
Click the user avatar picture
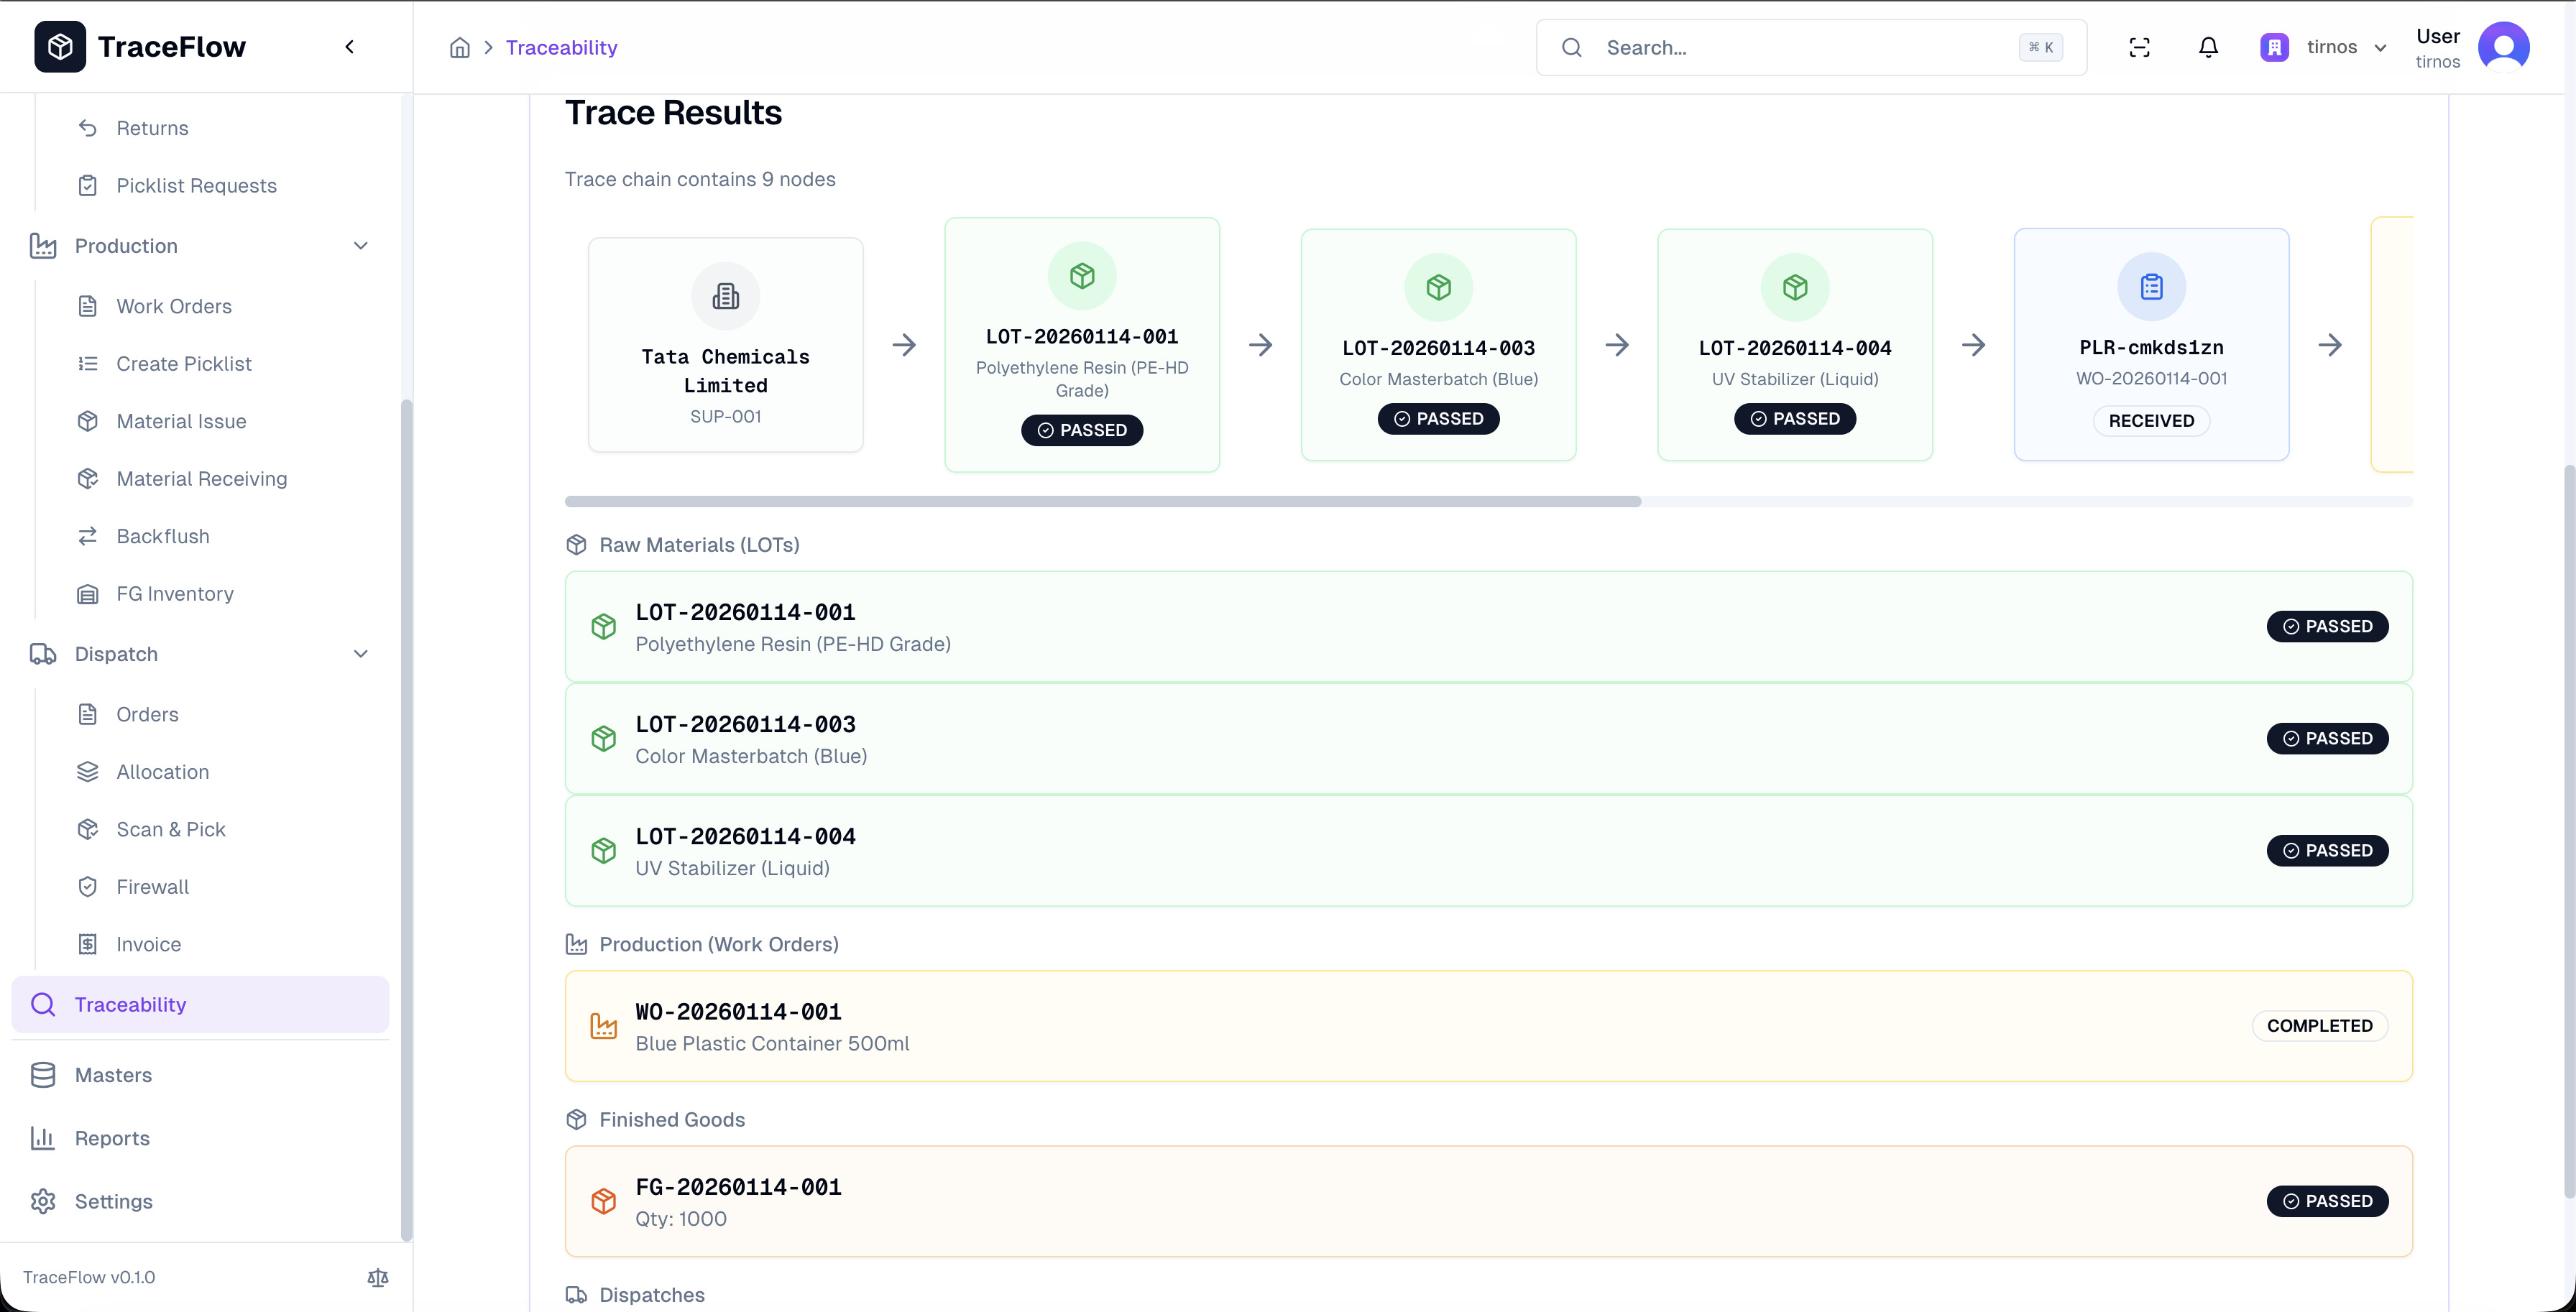[2503, 47]
